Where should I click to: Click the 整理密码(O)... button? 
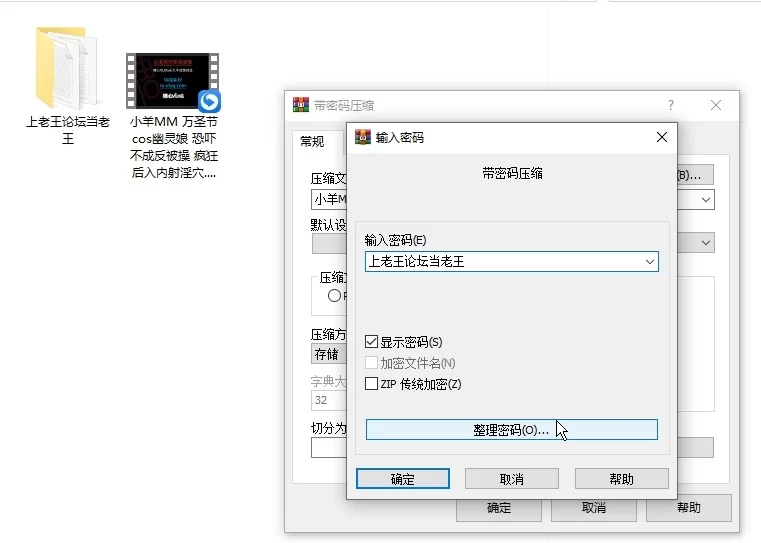(512, 429)
